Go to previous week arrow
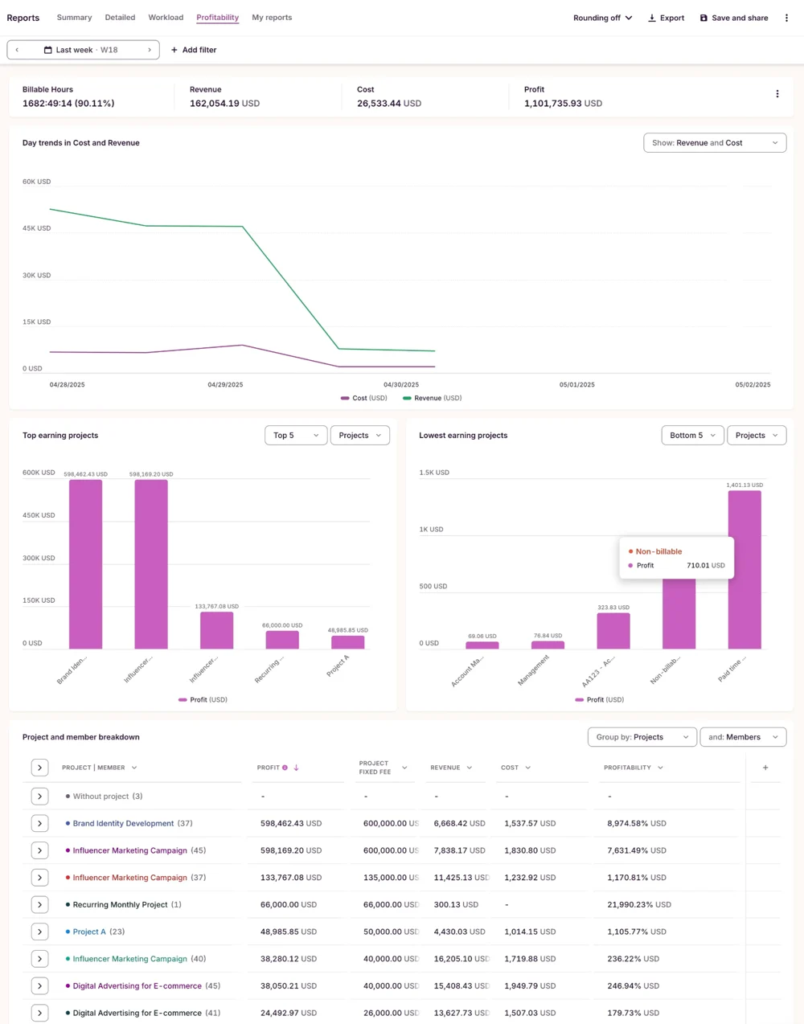This screenshot has height=1024, width=804. click(18, 50)
